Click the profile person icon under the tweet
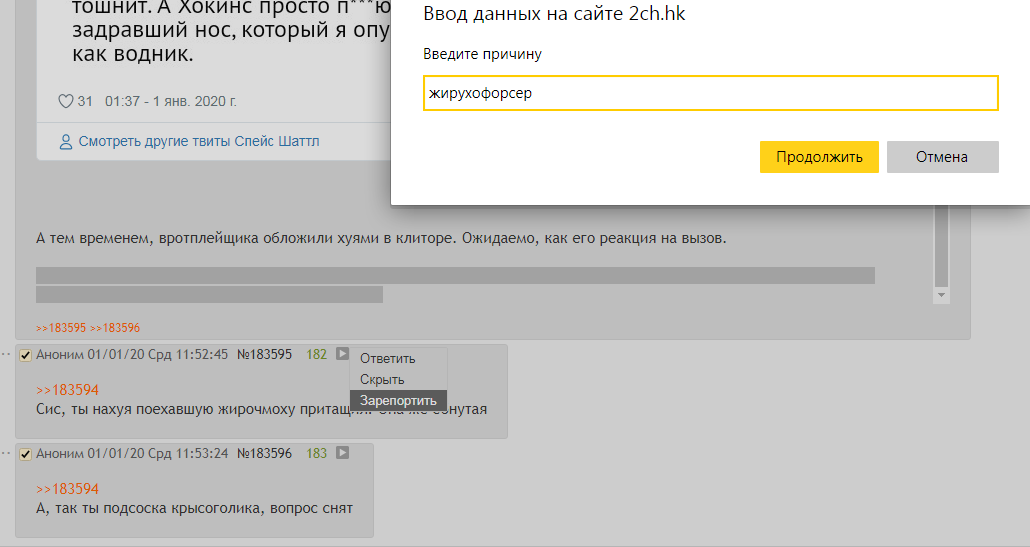The height and width of the screenshot is (547, 1030). pyautogui.click(x=66, y=141)
